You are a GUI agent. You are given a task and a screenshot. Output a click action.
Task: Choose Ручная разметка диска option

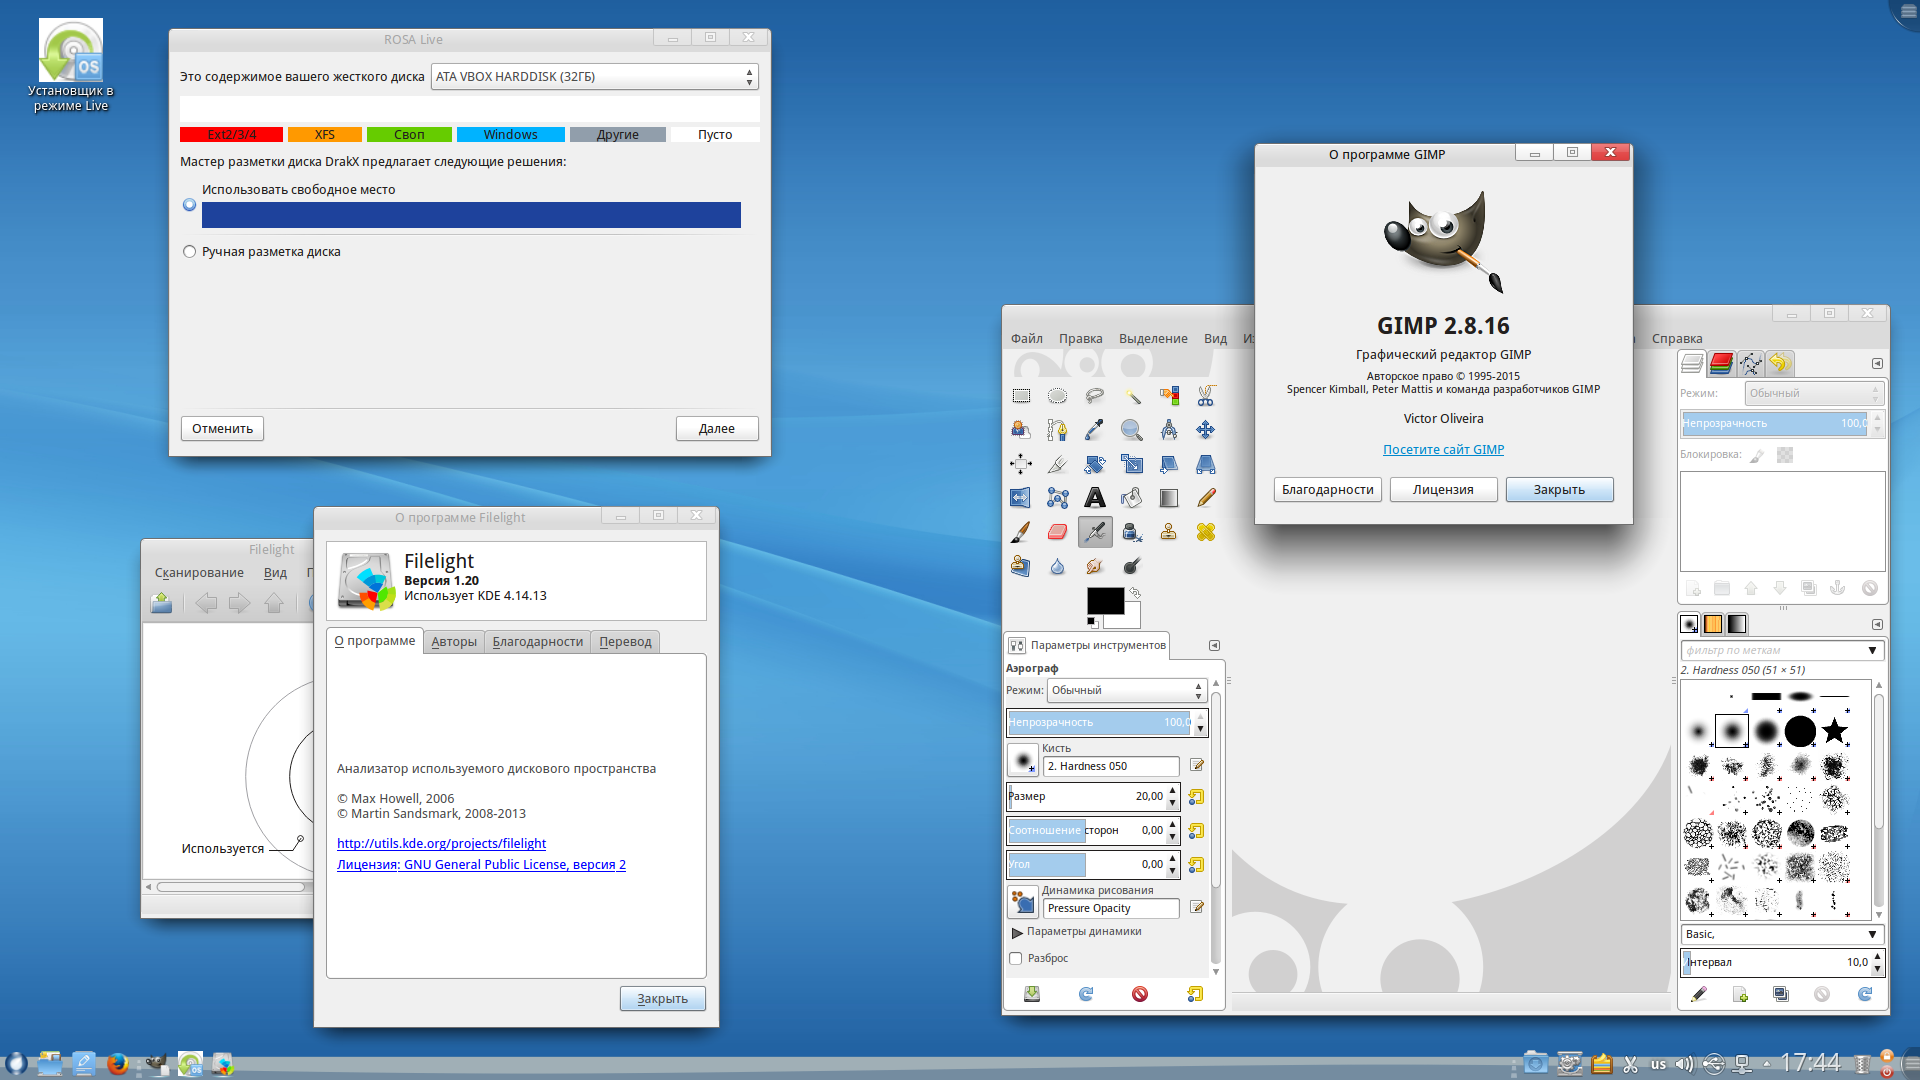coord(189,251)
